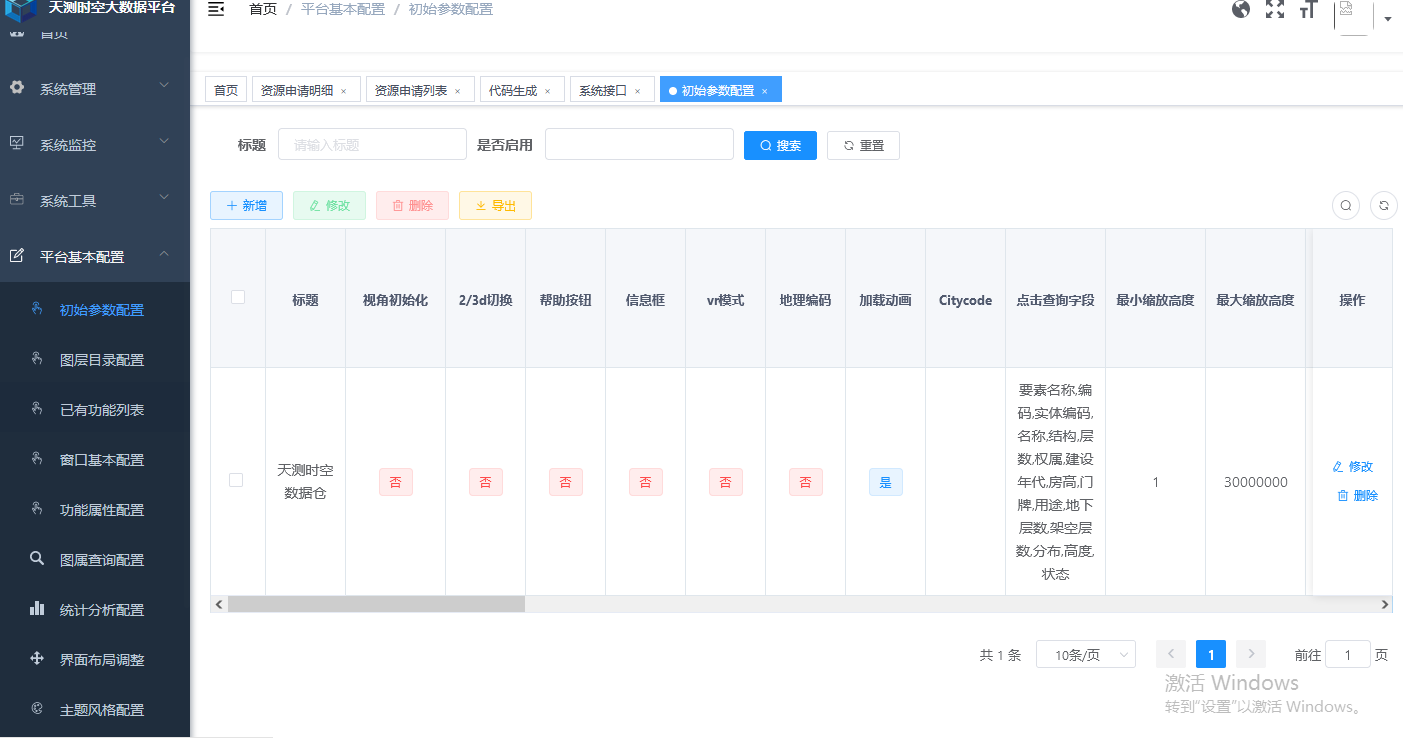Open the language switcher globe icon
This screenshot has height=738, width=1403.
(1241, 9)
